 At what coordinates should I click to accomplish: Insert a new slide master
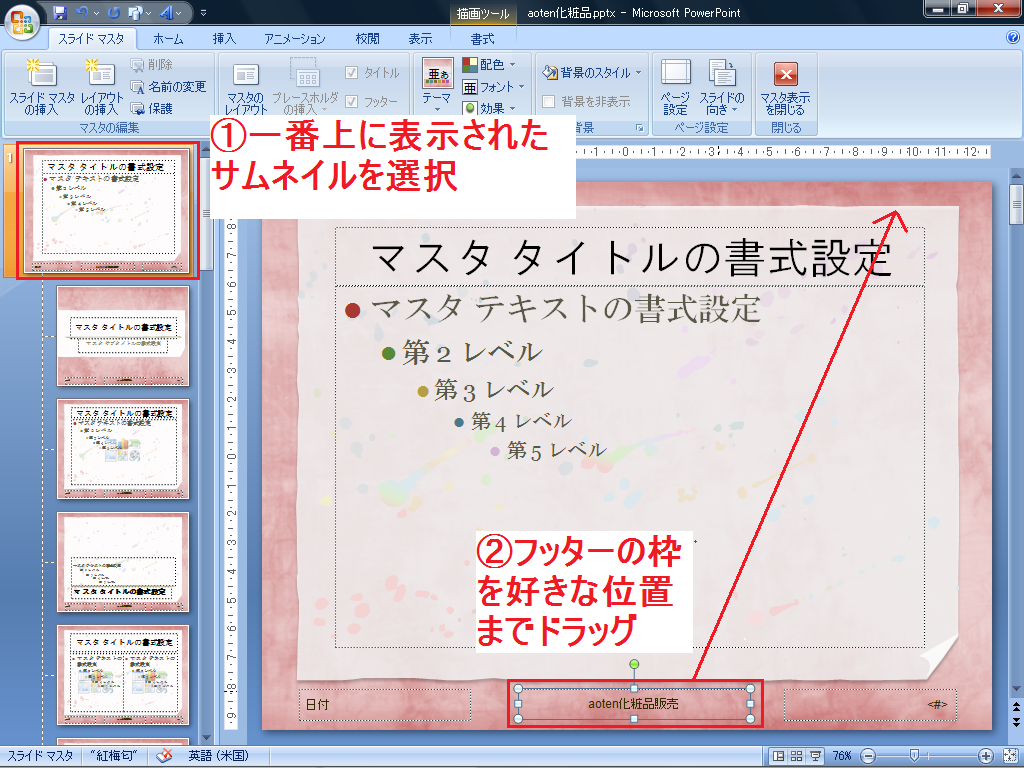coord(42,88)
